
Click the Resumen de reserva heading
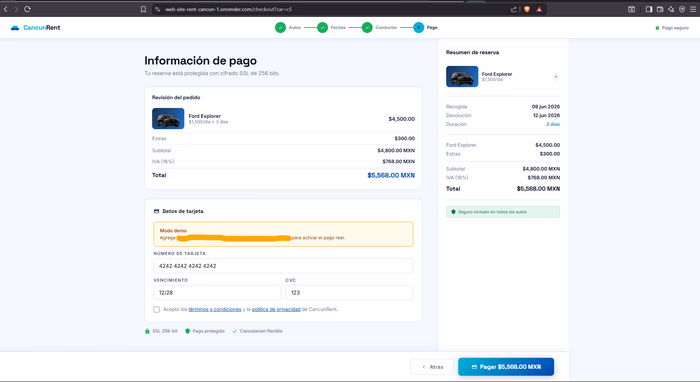[472, 53]
